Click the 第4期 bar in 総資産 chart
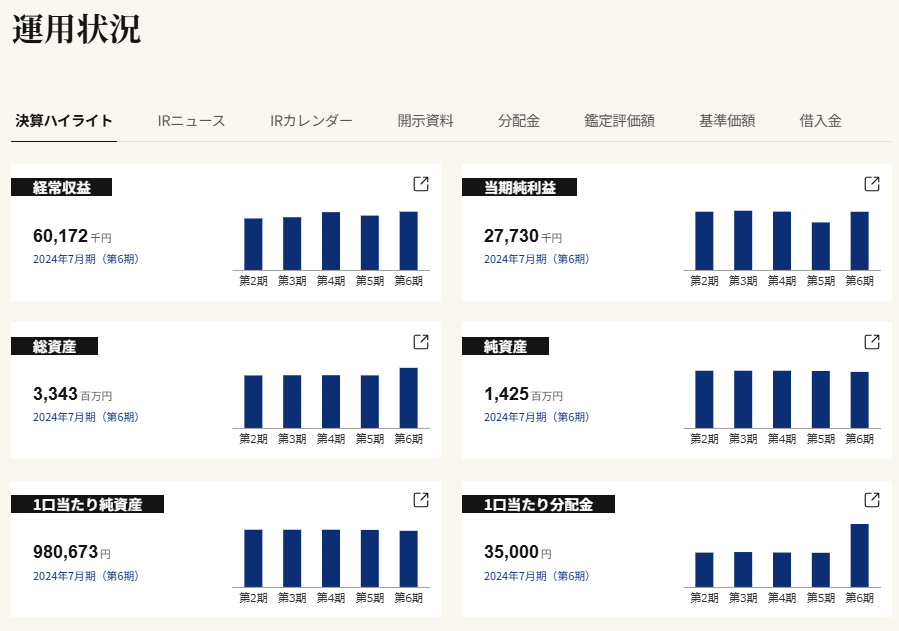The image size is (899, 631). [x=331, y=402]
